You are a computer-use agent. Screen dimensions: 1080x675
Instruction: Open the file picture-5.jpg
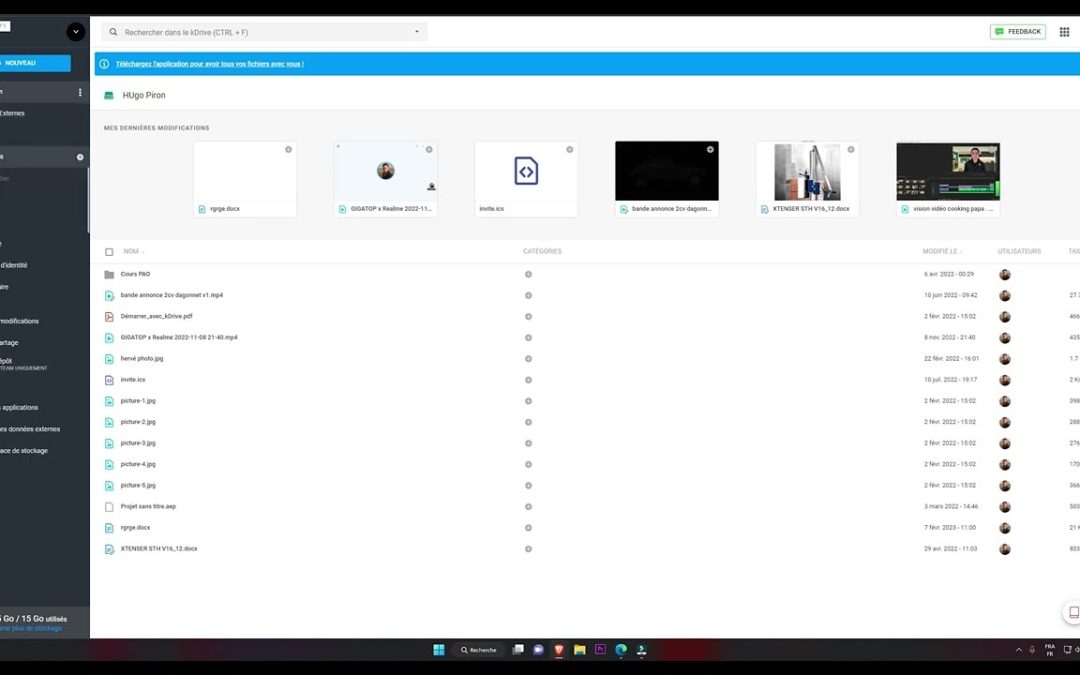[138, 486]
